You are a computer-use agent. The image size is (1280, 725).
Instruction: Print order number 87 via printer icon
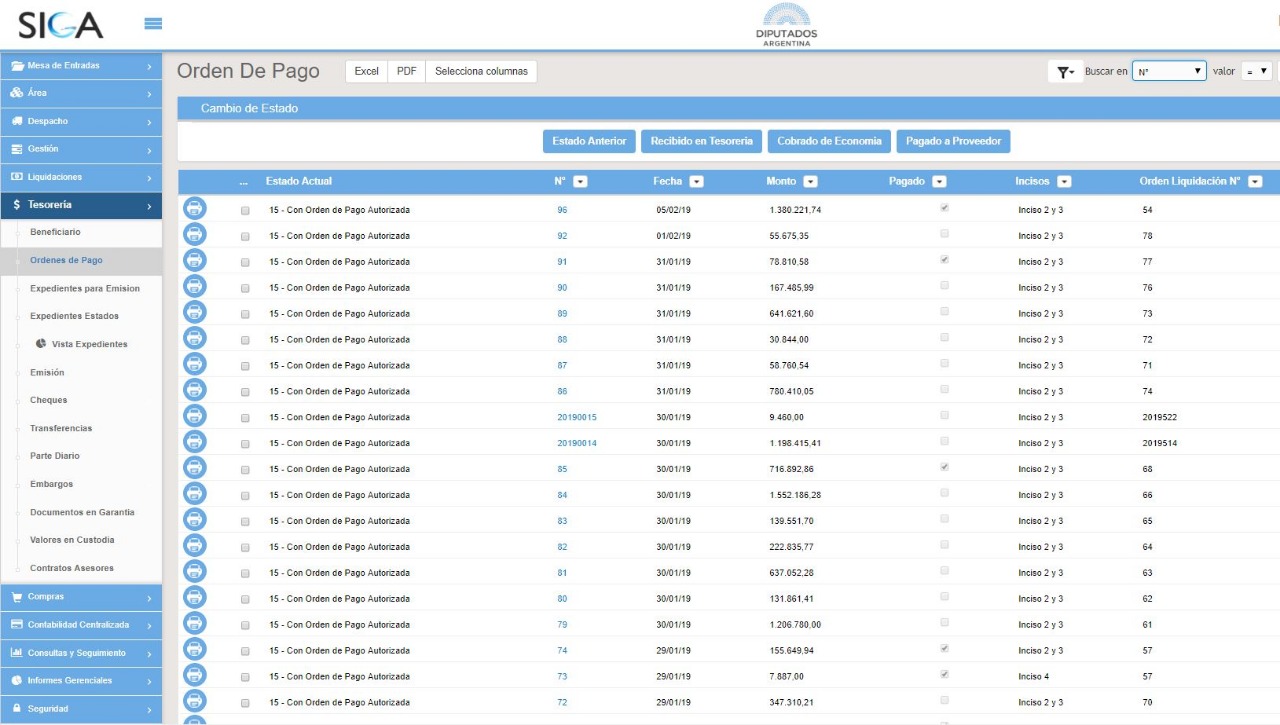(x=195, y=364)
